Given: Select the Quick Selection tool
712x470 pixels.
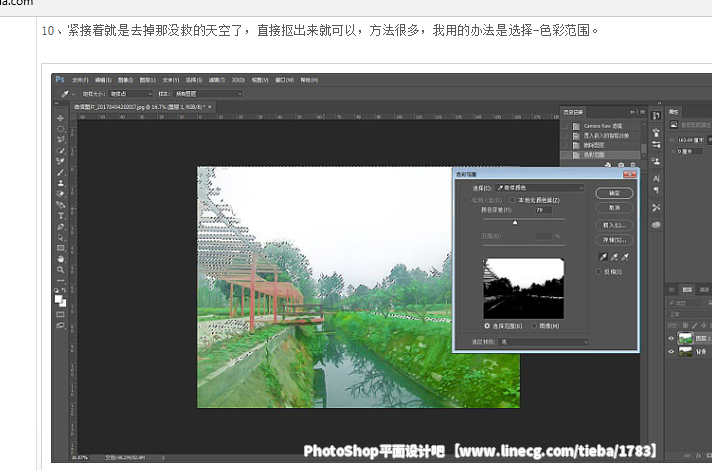Looking at the screenshot, I should coord(60,151).
